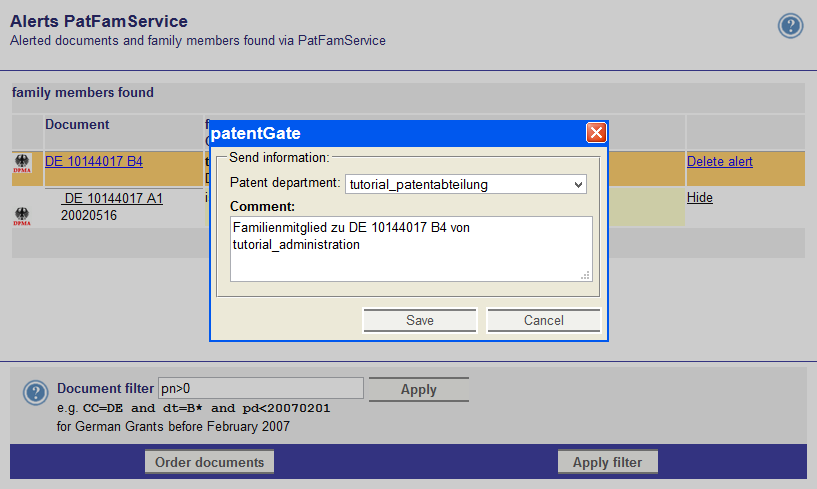Open document link DE 10144017 A1

(112, 199)
